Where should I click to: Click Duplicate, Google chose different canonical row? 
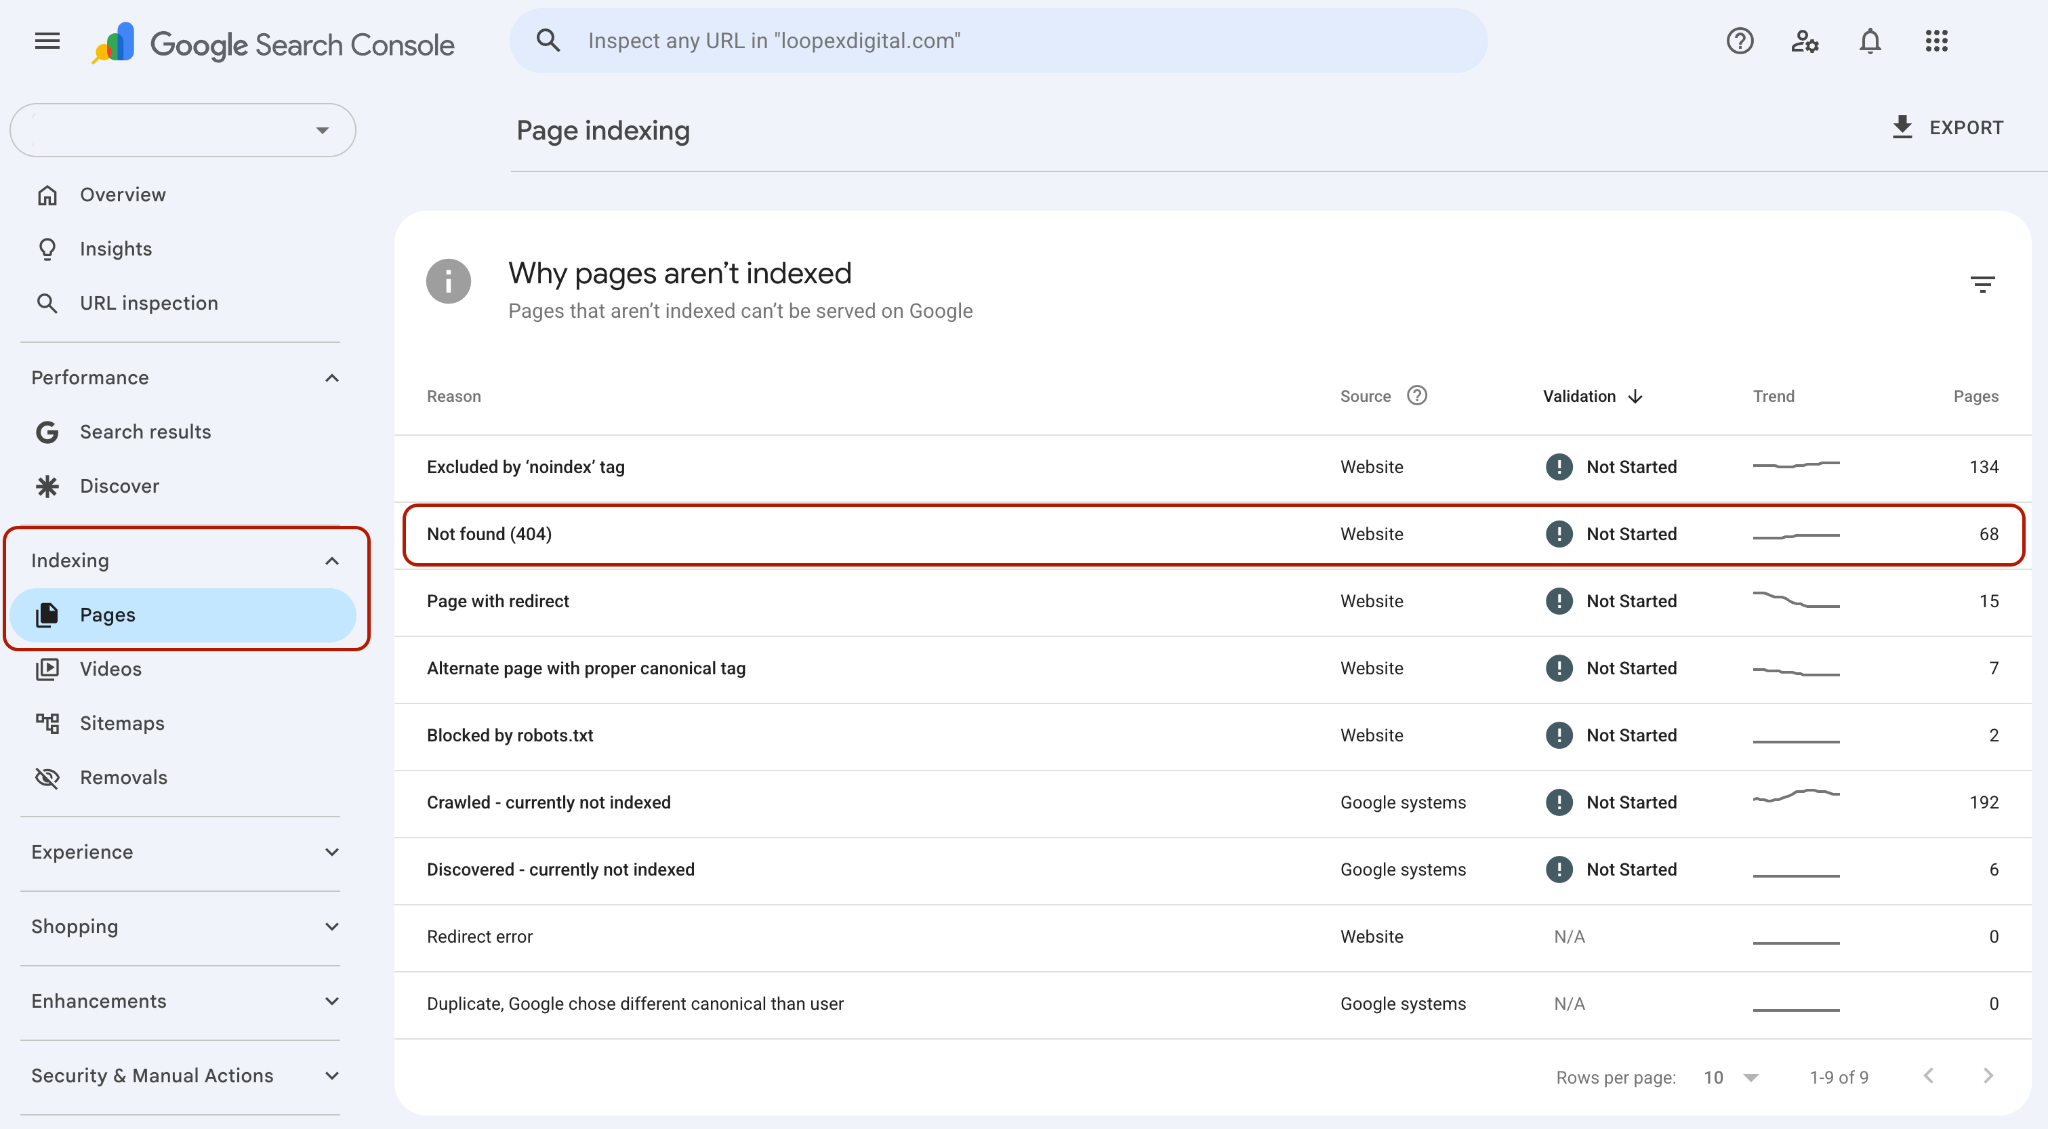click(x=1213, y=1004)
